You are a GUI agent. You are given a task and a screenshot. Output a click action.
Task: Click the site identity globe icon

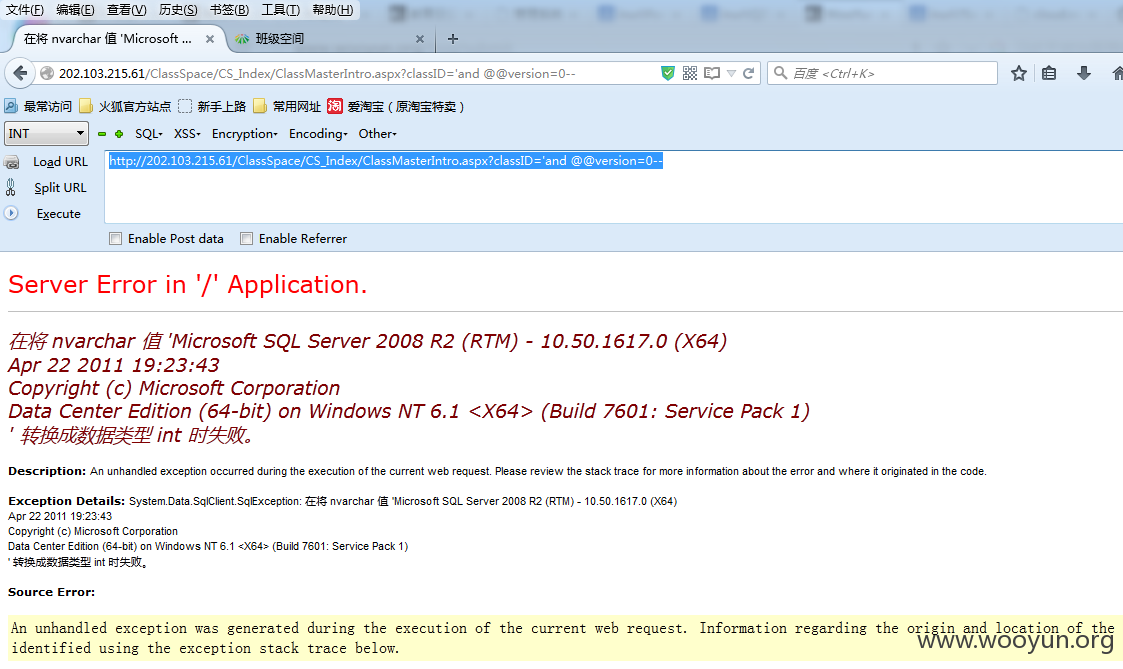click(47, 74)
